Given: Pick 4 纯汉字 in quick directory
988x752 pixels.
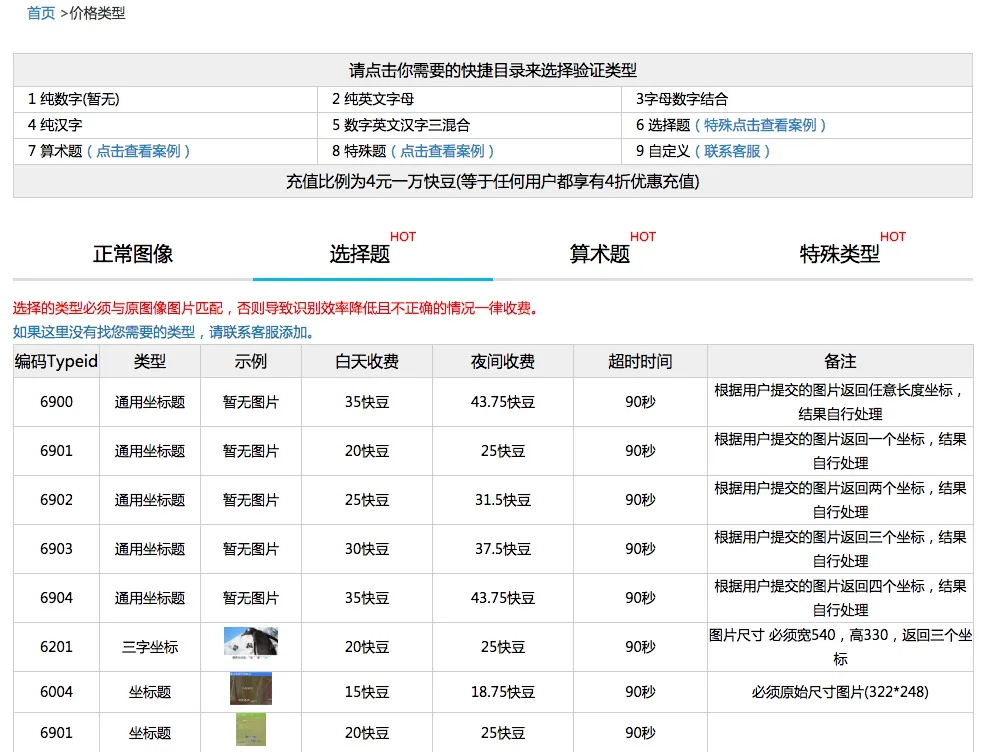Looking at the screenshot, I should pos(55,125).
